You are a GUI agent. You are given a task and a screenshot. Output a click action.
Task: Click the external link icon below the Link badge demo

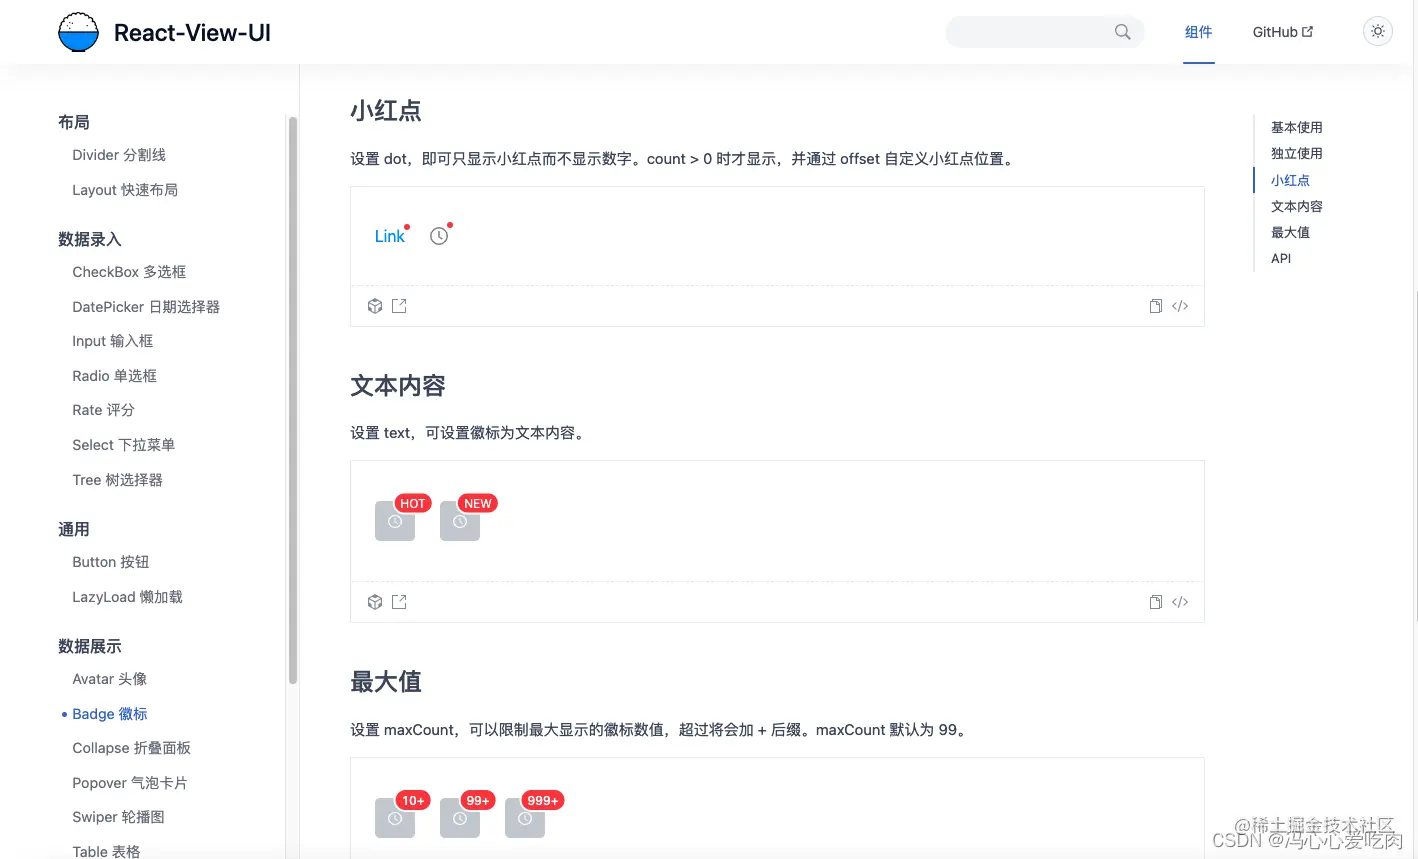click(399, 305)
